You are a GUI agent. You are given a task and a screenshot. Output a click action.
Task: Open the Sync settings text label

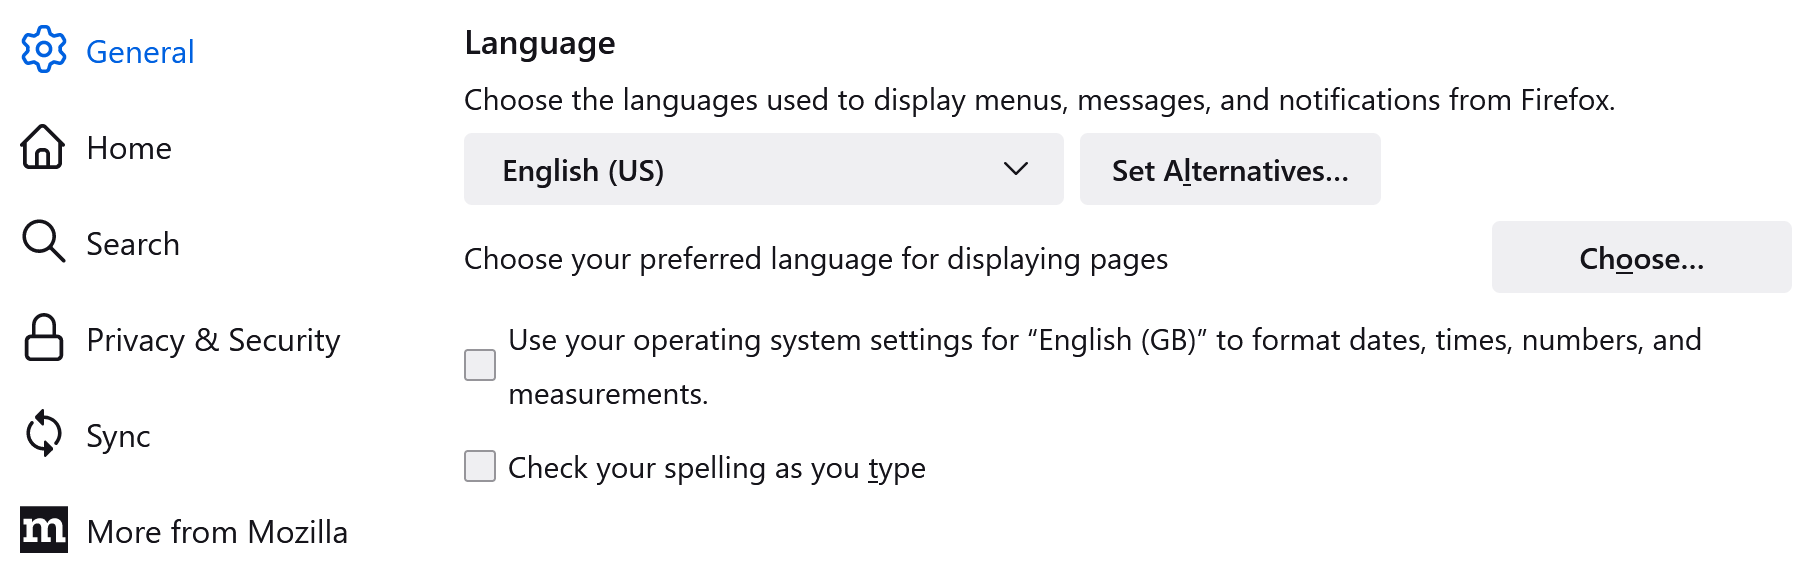[118, 436]
